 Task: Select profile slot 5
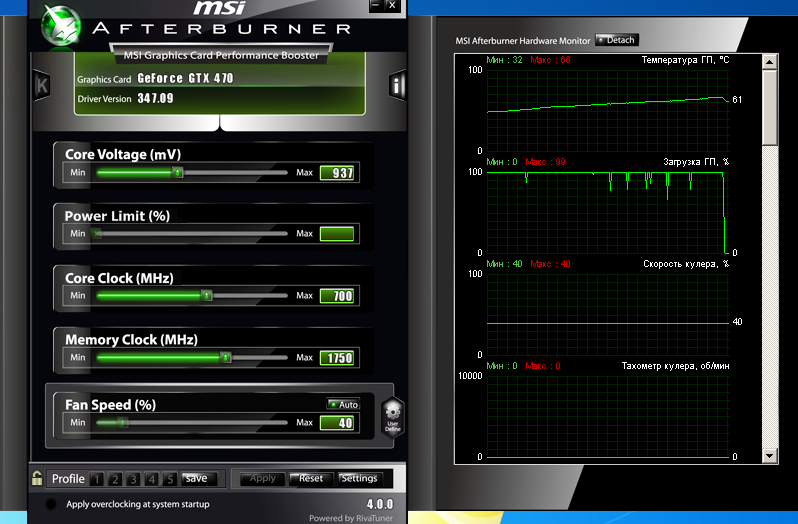tap(170, 479)
